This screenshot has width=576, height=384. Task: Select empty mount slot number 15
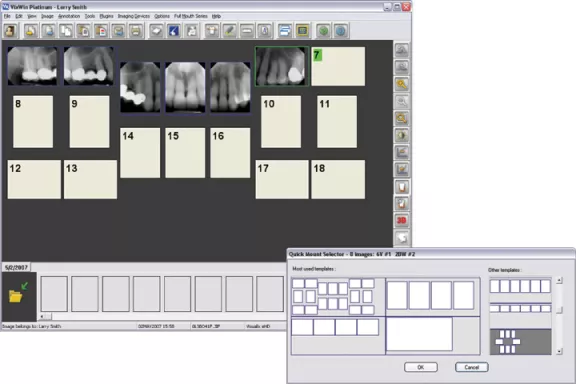[185, 153]
